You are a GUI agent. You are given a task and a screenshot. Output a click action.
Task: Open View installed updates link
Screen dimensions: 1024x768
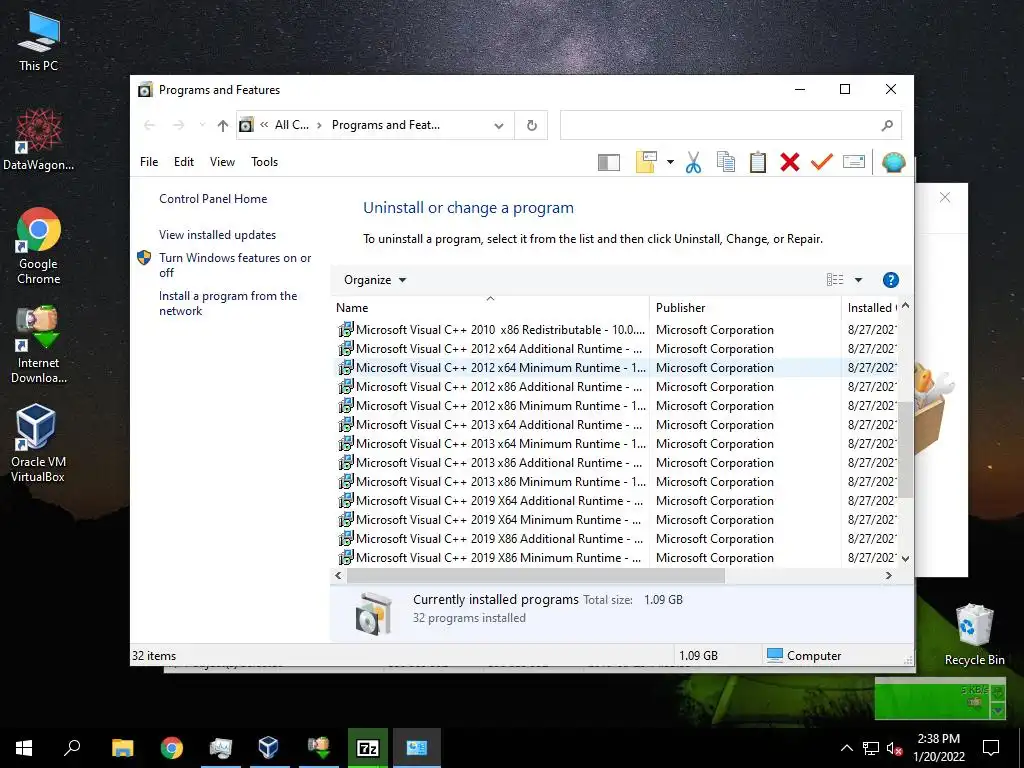click(x=217, y=235)
